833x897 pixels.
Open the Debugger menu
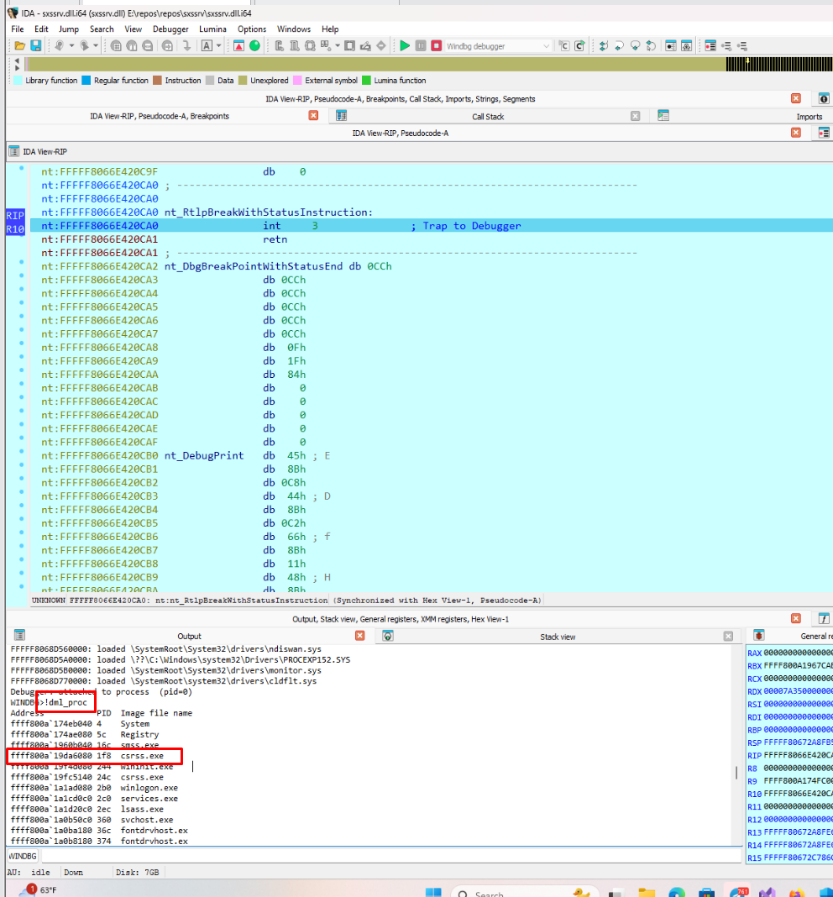coord(170,29)
